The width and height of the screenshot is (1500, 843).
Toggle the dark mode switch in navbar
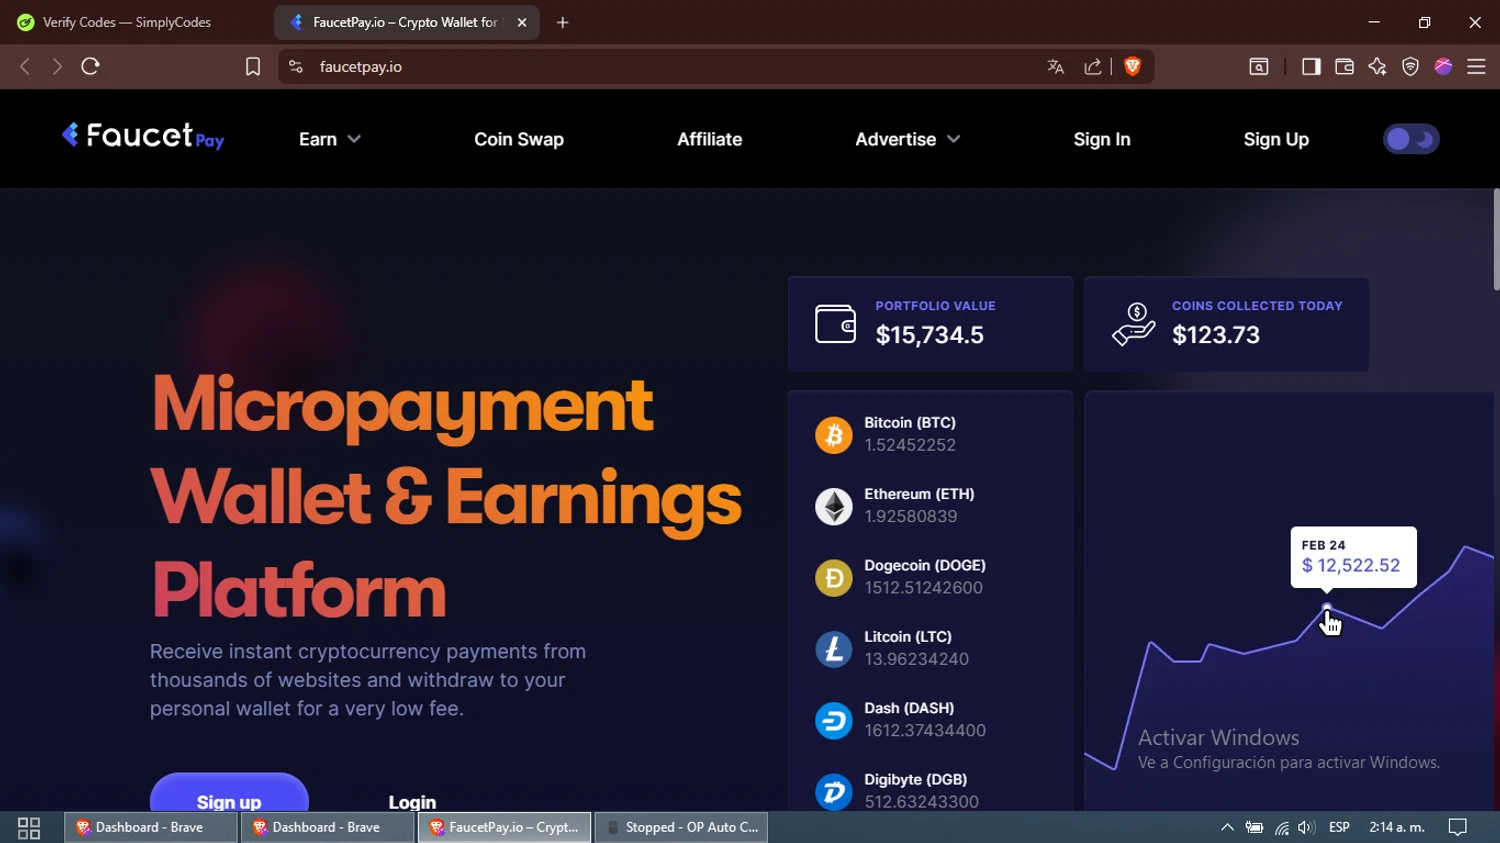pyautogui.click(x=1411, y=139)
